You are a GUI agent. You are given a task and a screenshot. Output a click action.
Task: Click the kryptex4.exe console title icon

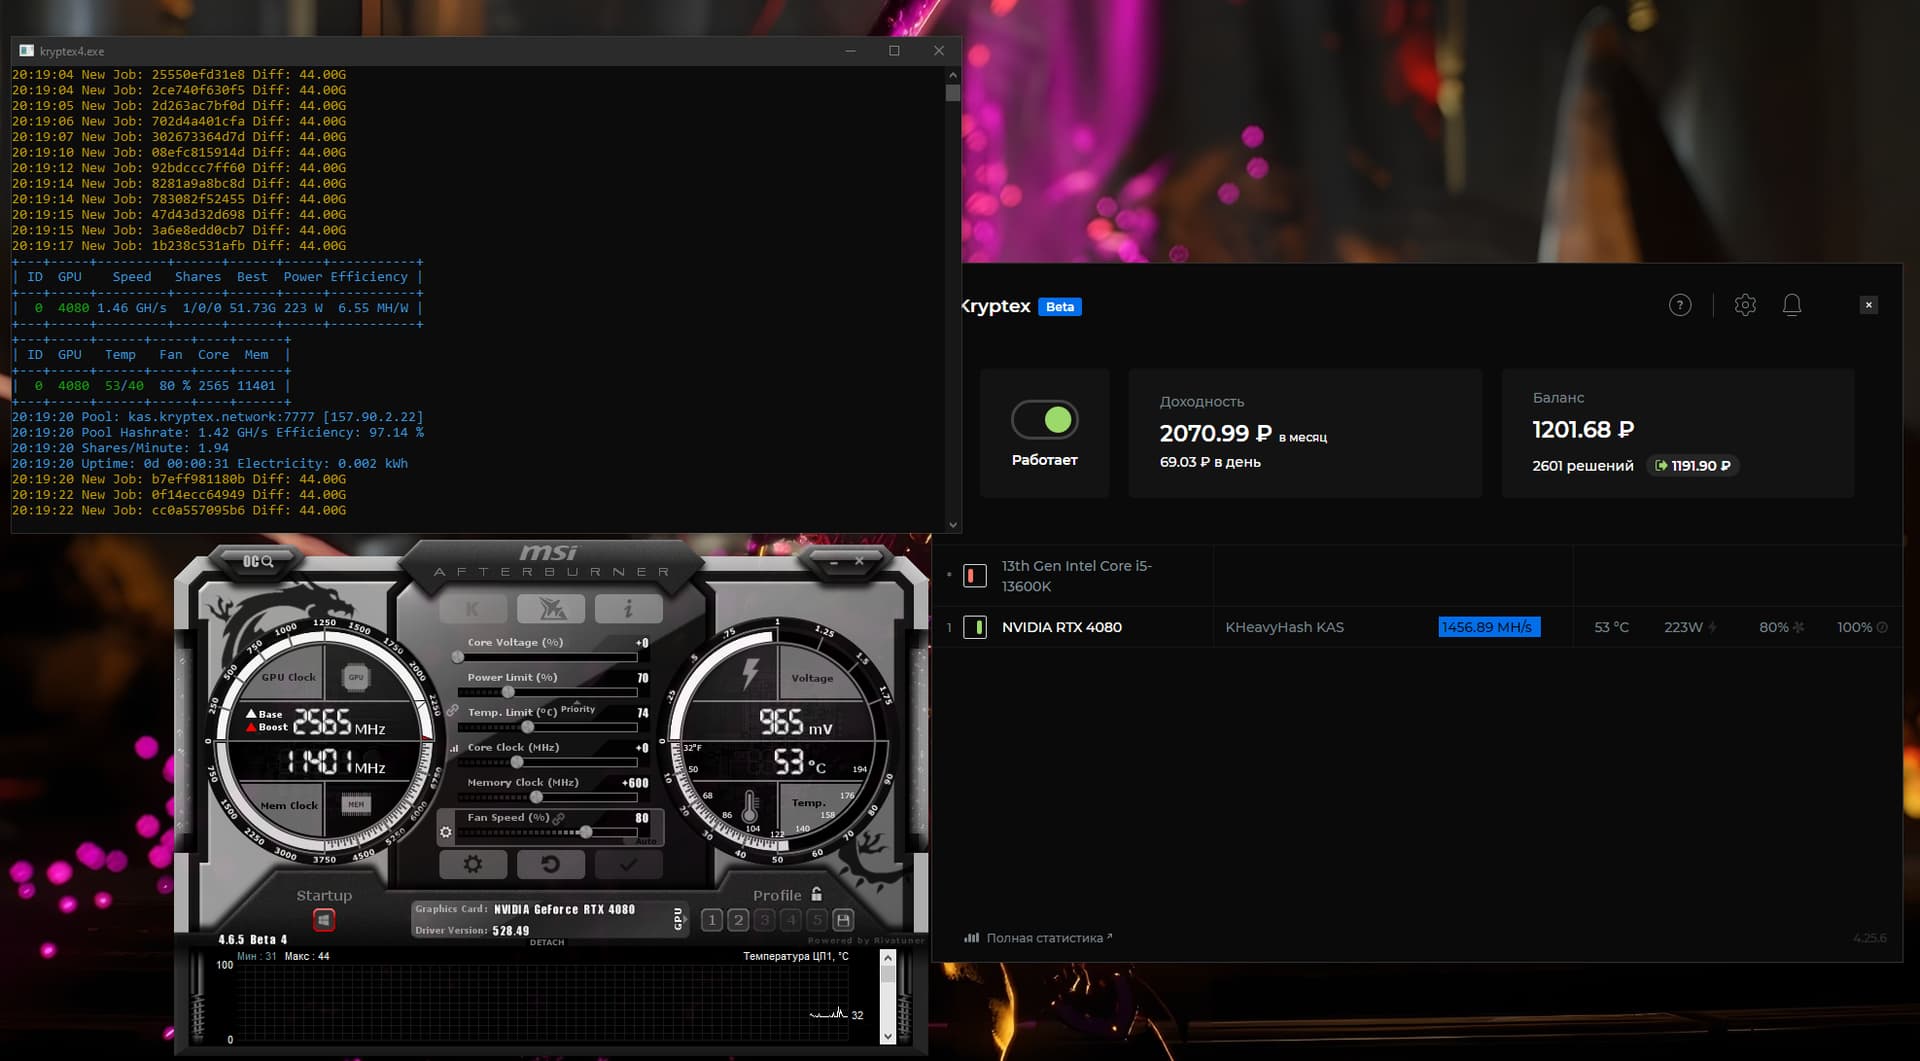click(26, 51)
